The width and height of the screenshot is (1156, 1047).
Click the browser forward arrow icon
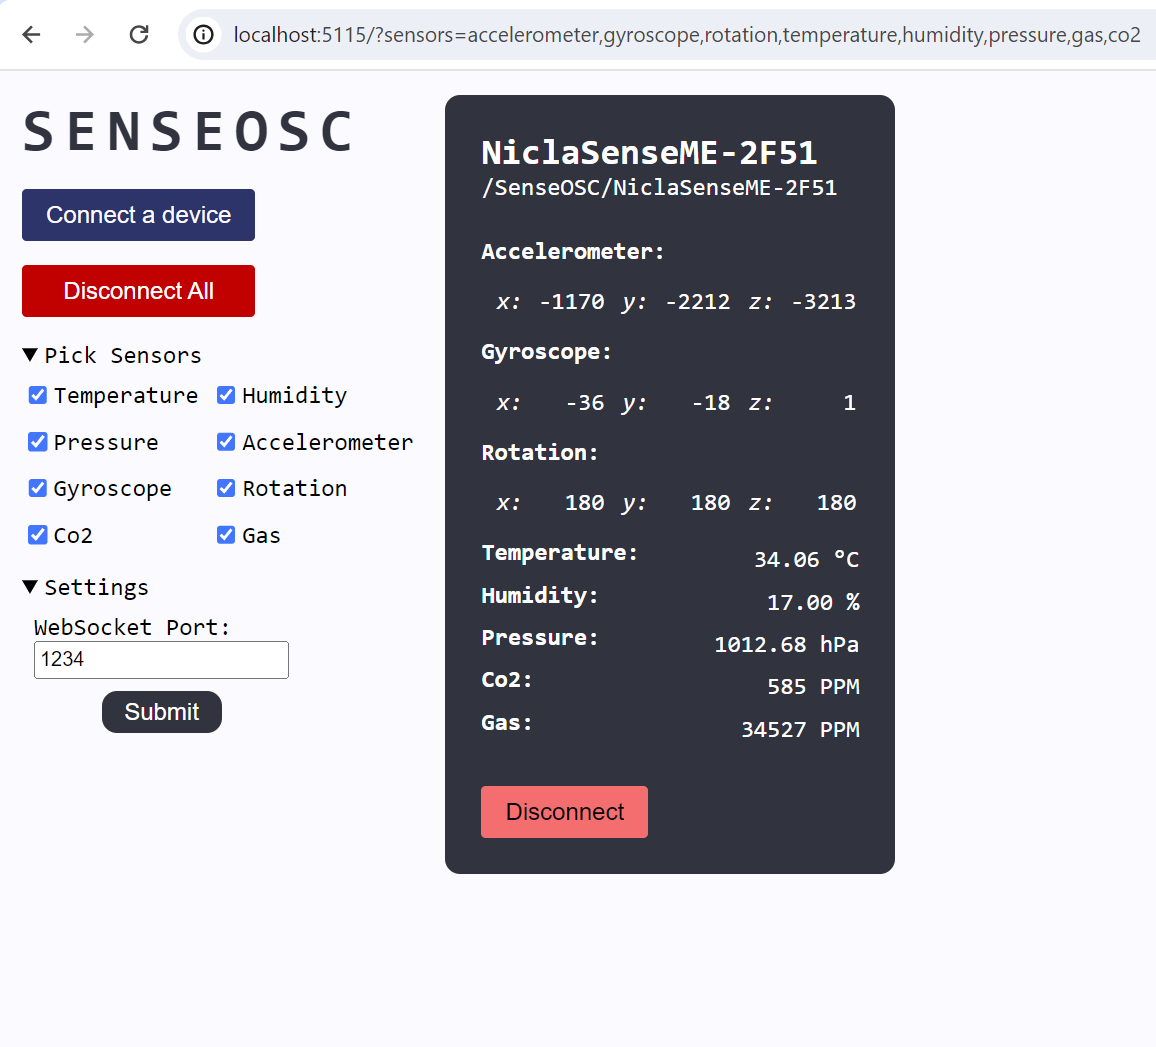[x=85, y=34]
